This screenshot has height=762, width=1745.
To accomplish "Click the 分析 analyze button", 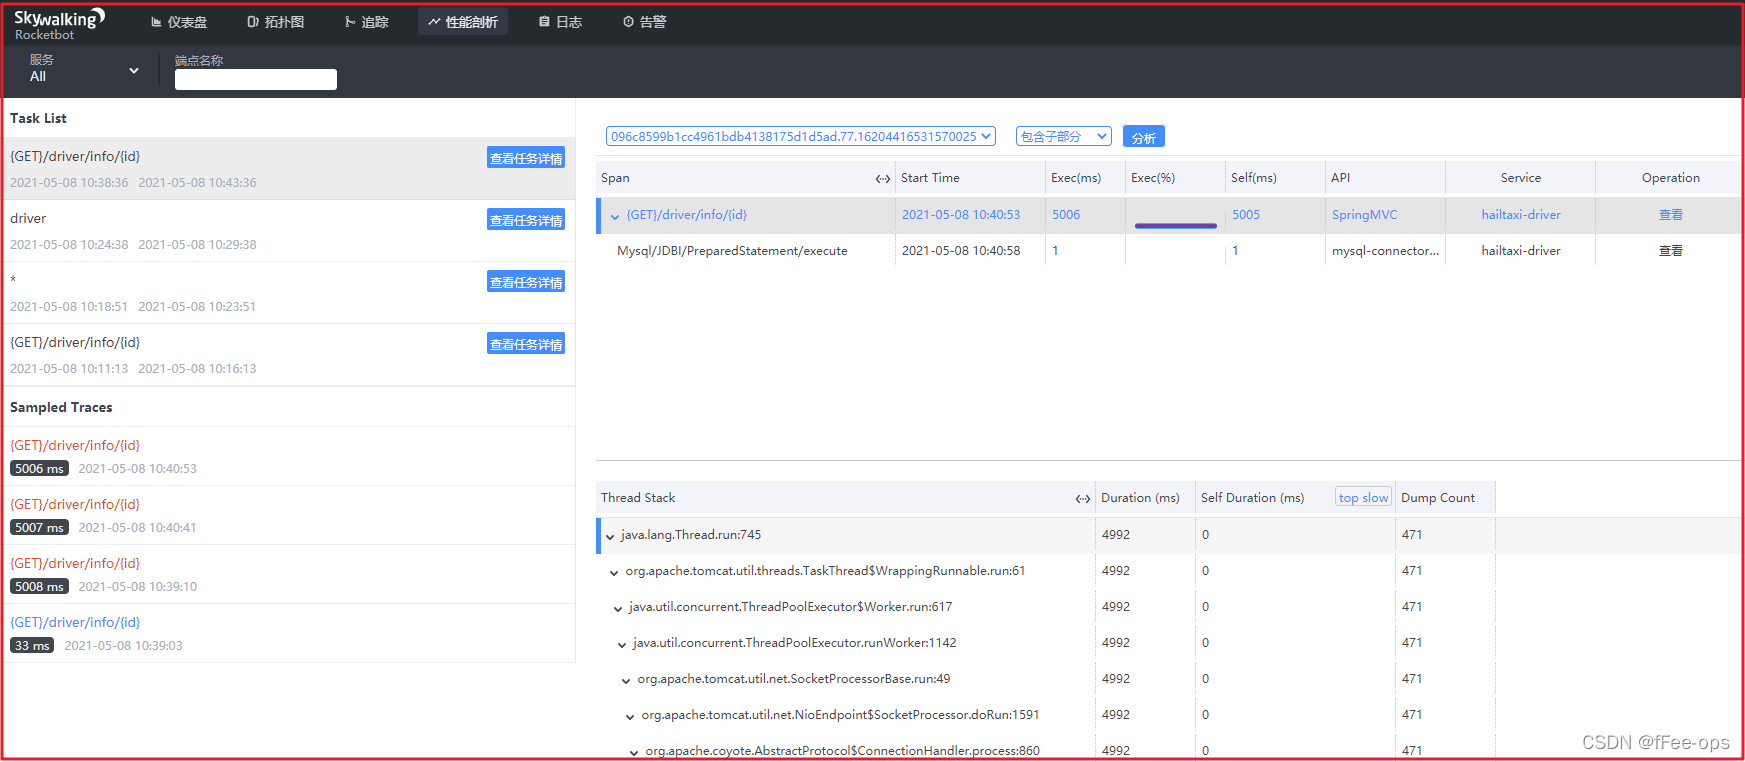I will 1144,137.
